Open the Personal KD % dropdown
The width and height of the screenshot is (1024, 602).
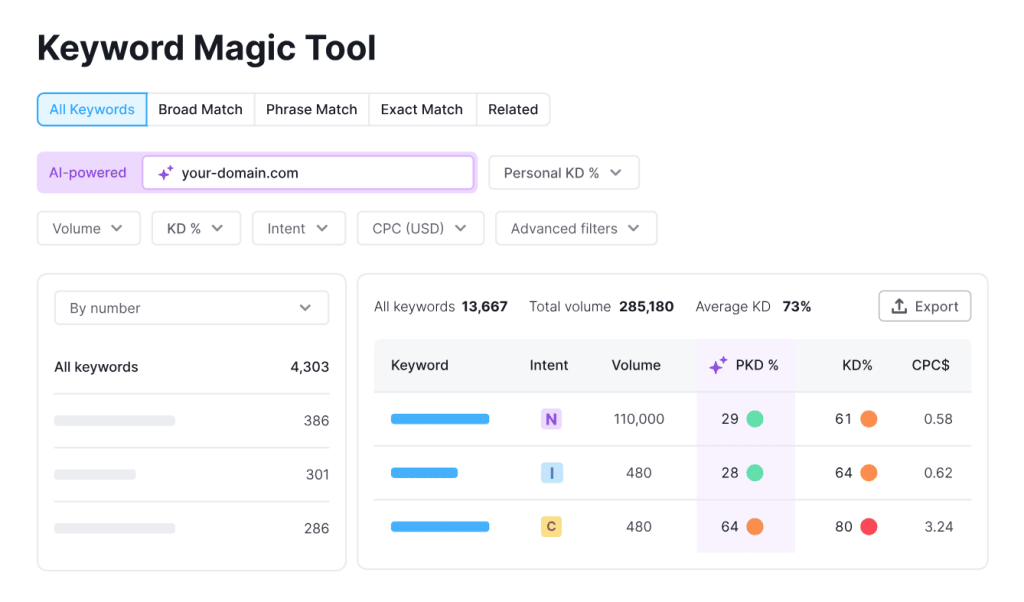pyautogui.click(x=563, y=173)
